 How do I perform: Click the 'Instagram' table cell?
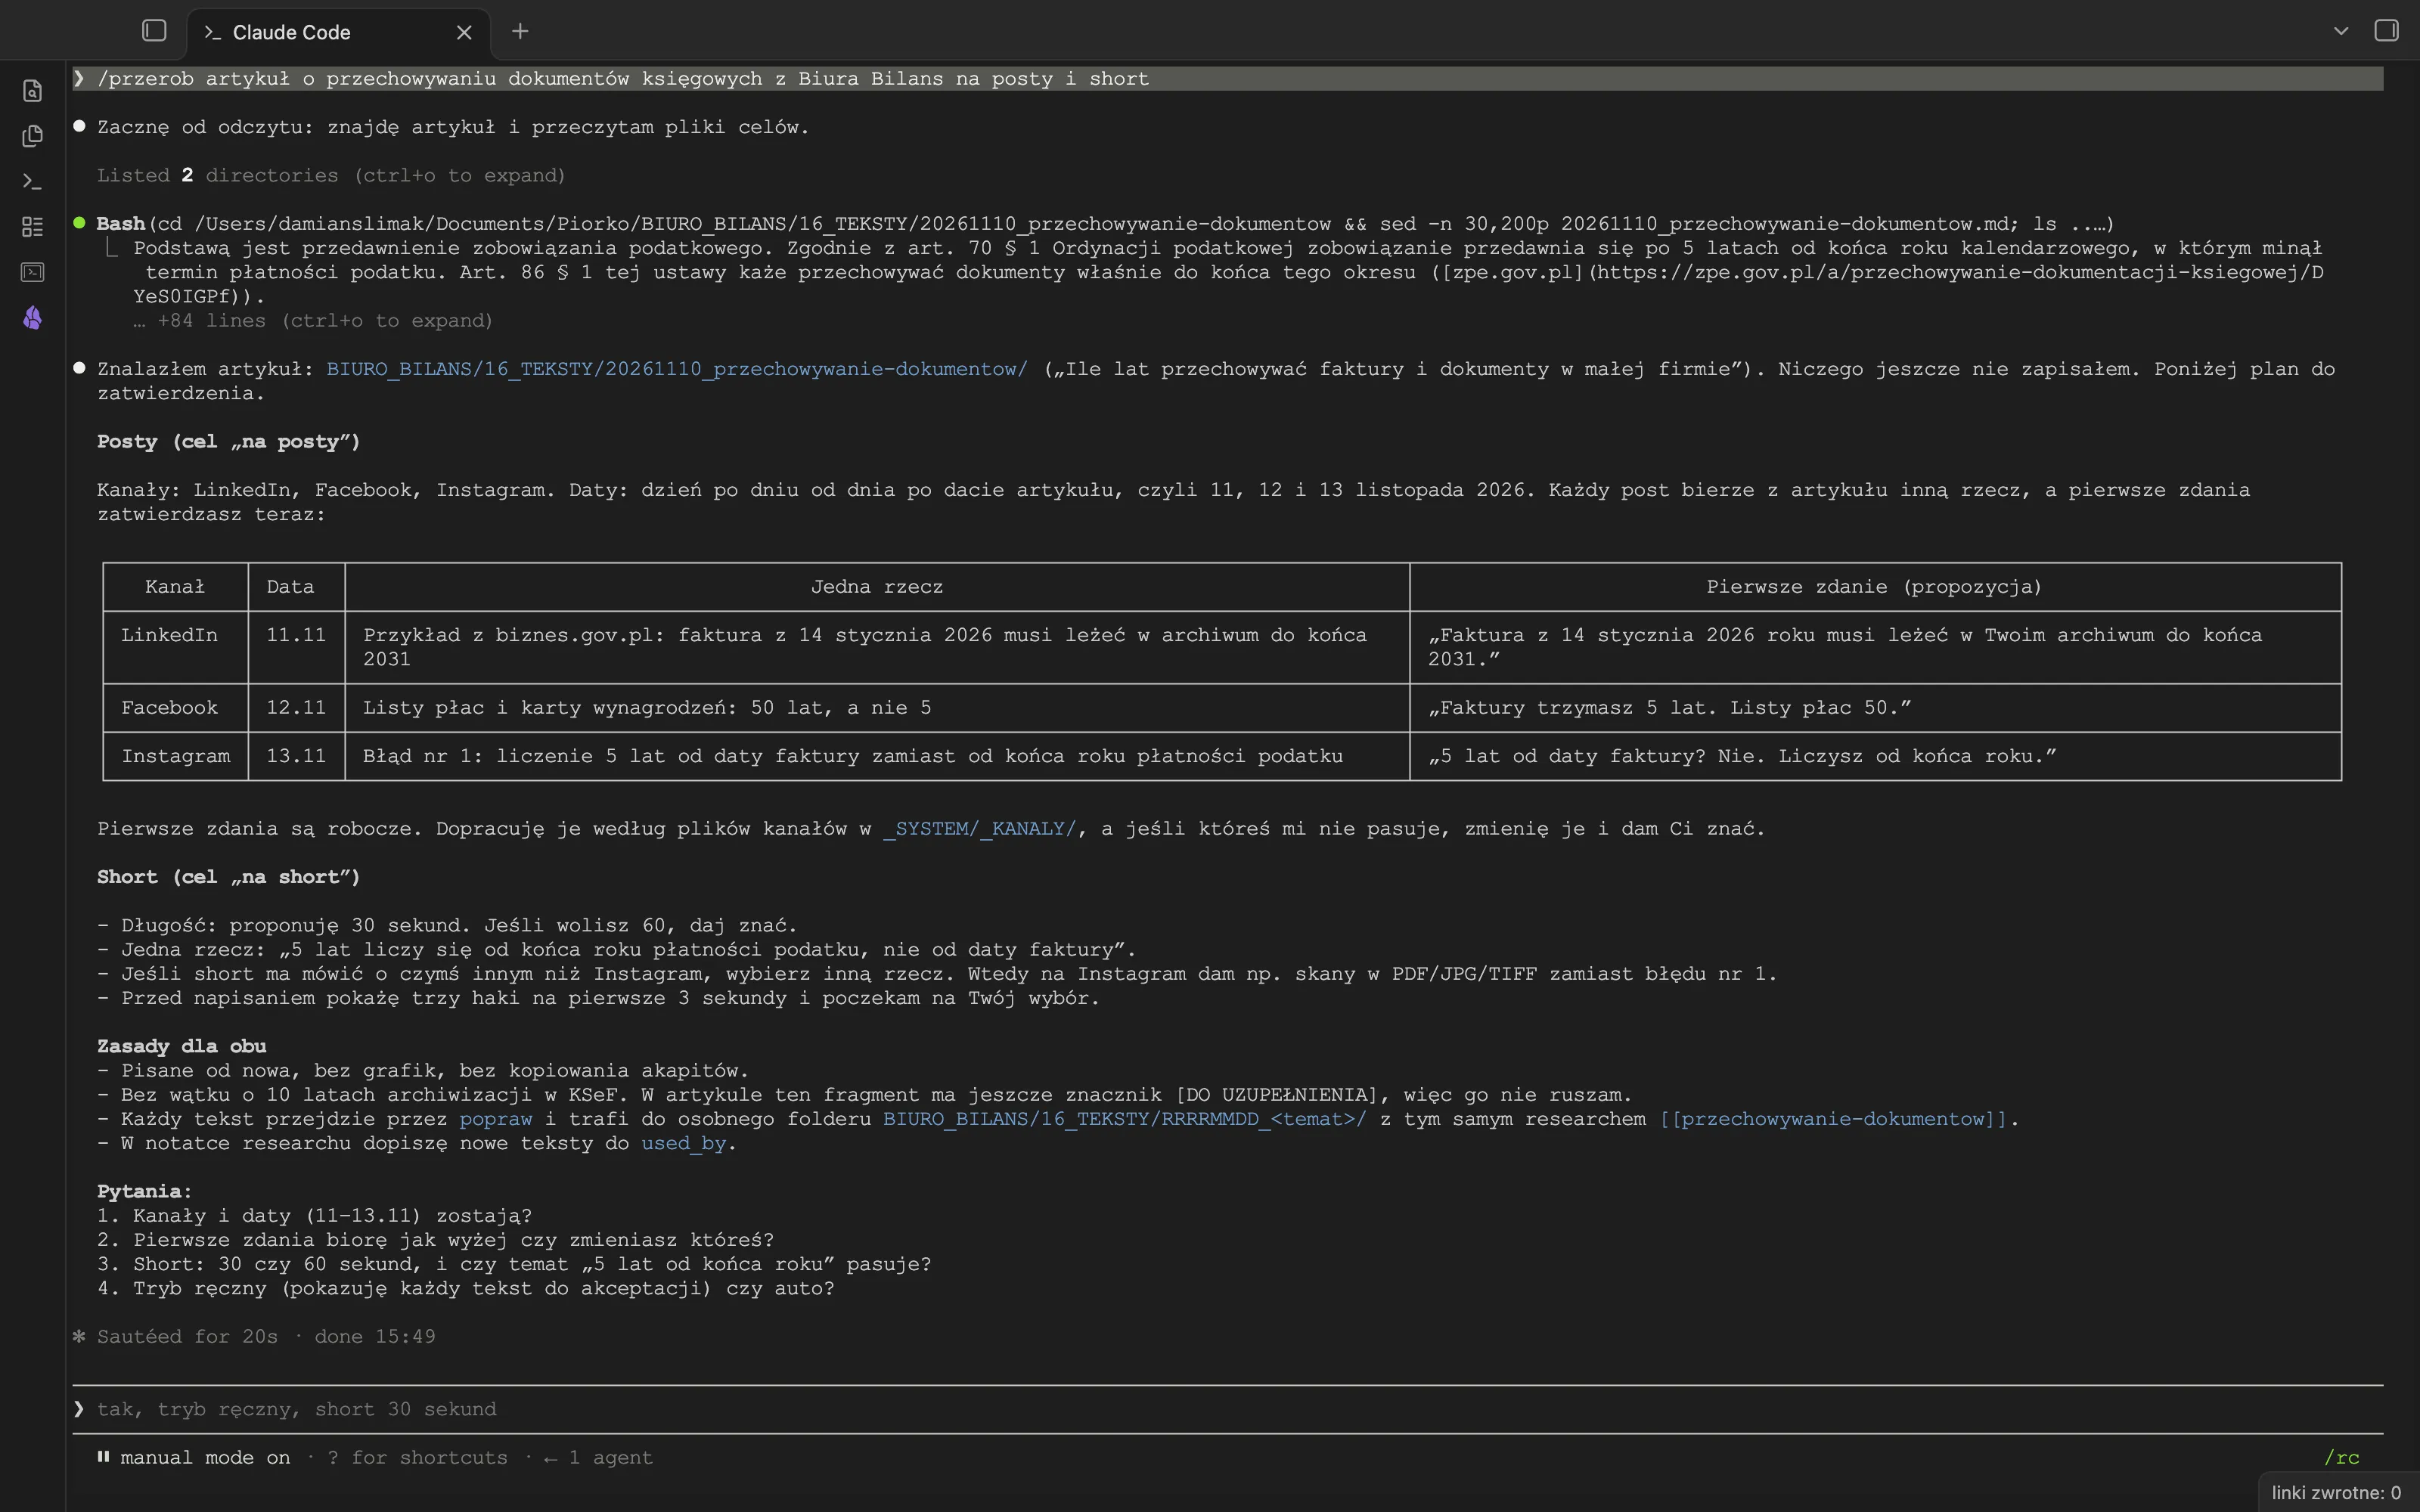pos(176,756)
